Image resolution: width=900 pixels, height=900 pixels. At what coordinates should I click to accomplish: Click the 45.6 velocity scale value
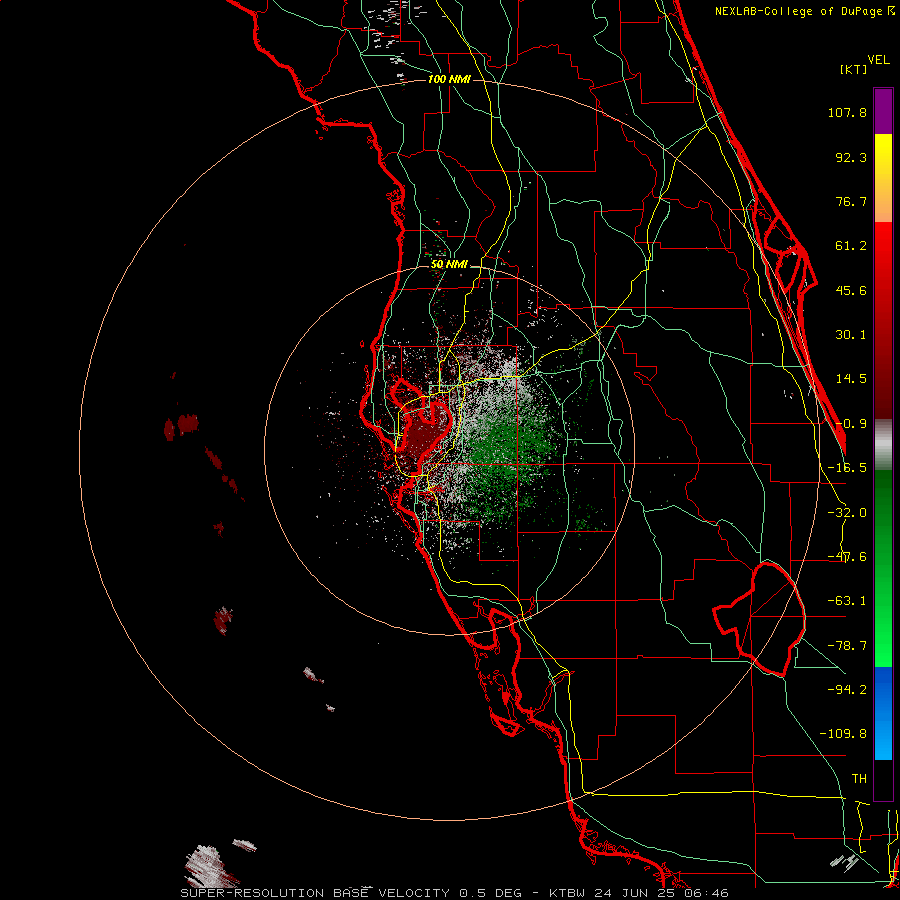point(851,290)
